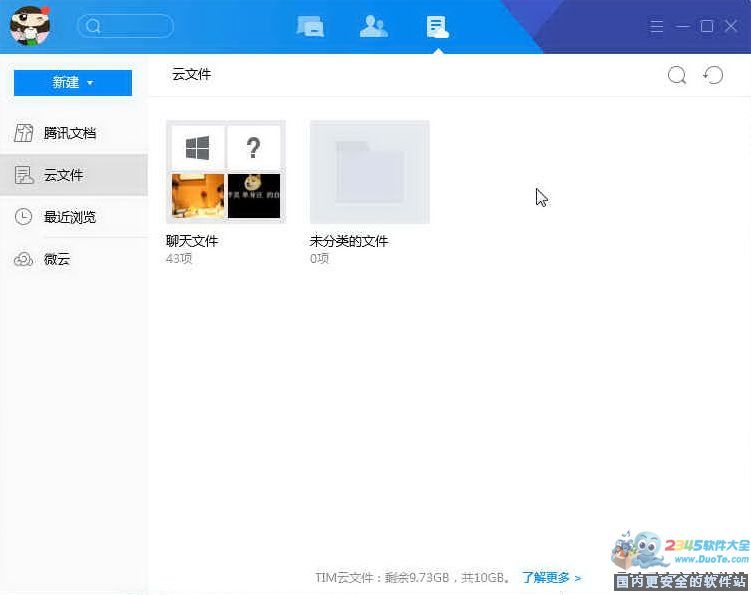
Task: Click the 聊天文件 folder name
Action: coord(192,241)
